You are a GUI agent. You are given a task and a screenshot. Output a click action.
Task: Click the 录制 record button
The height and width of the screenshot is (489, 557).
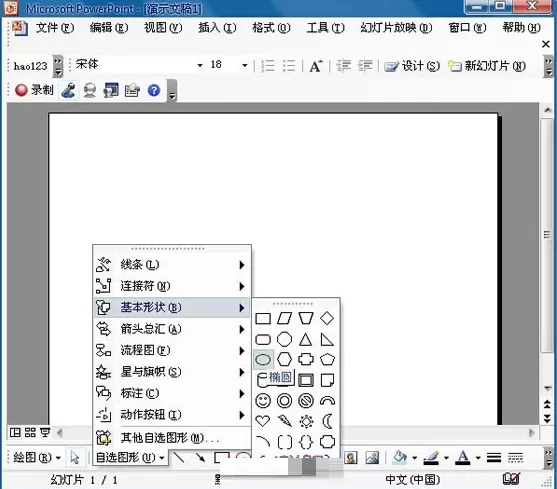34,90
